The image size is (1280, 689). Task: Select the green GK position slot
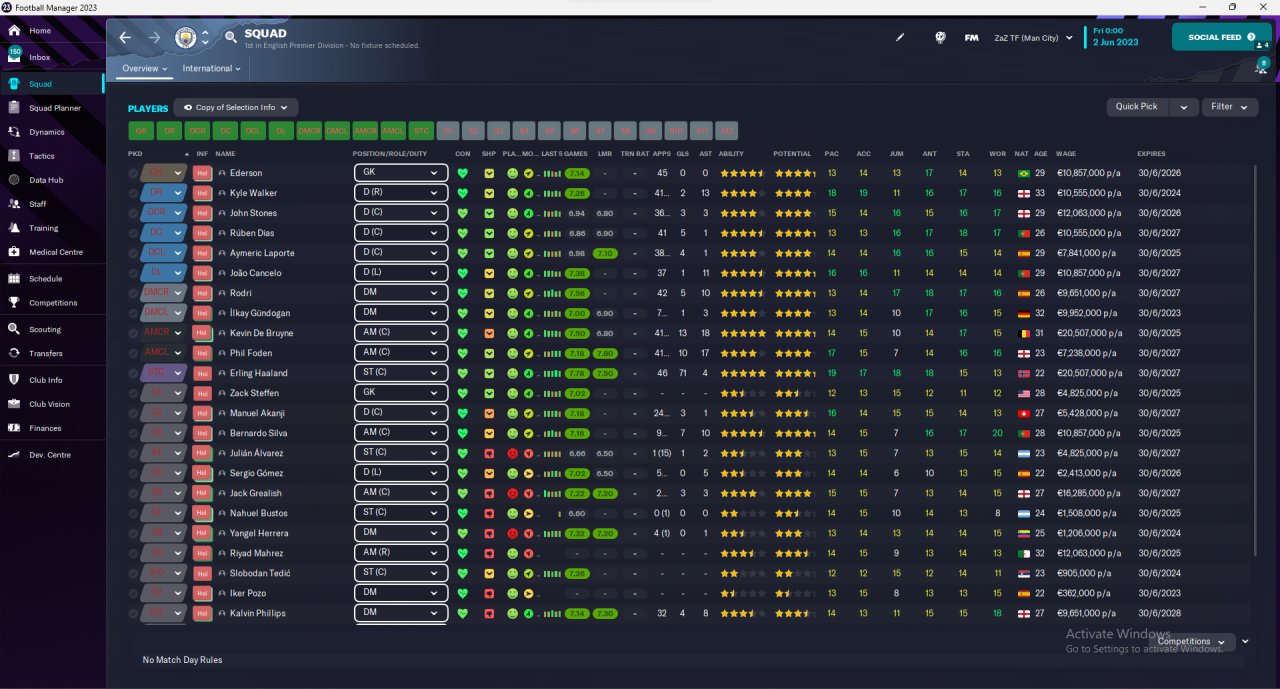[x=141, y=131]
